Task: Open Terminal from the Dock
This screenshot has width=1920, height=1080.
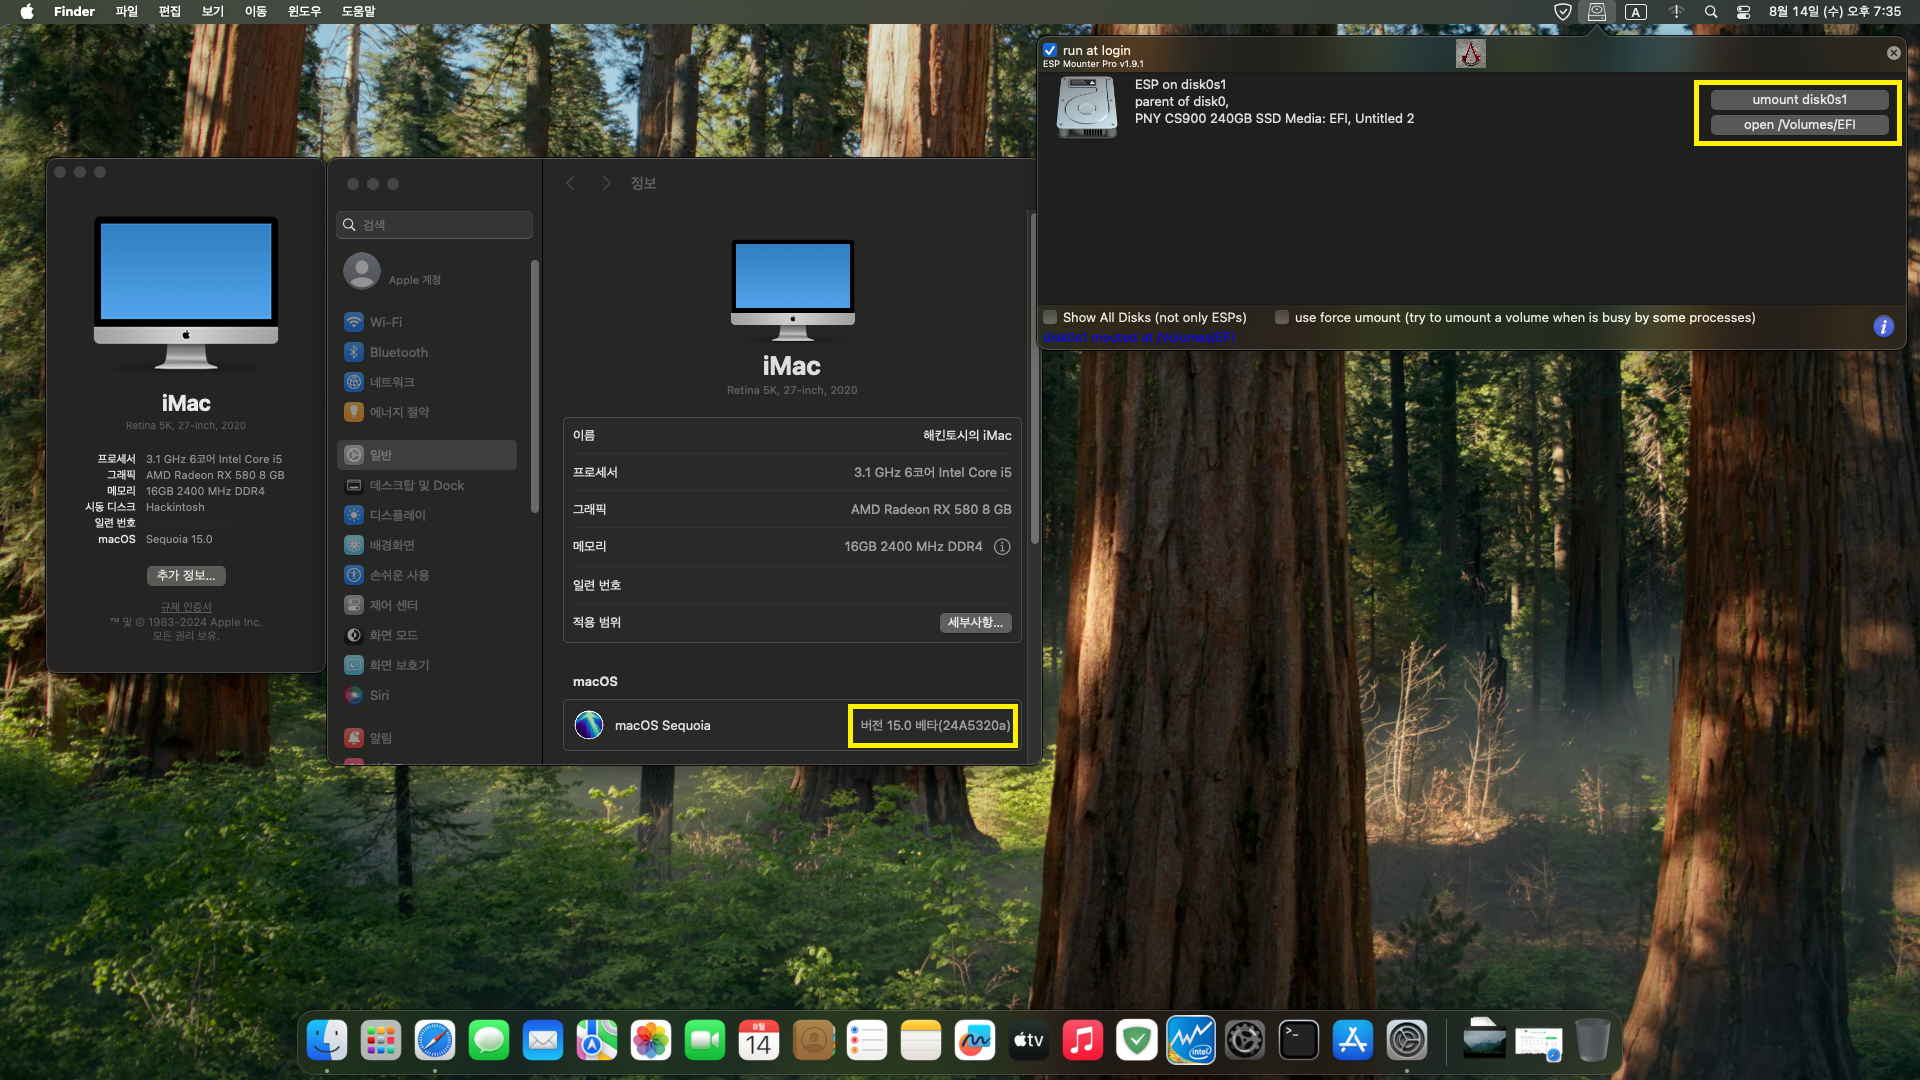Action: [1299, 1041]
